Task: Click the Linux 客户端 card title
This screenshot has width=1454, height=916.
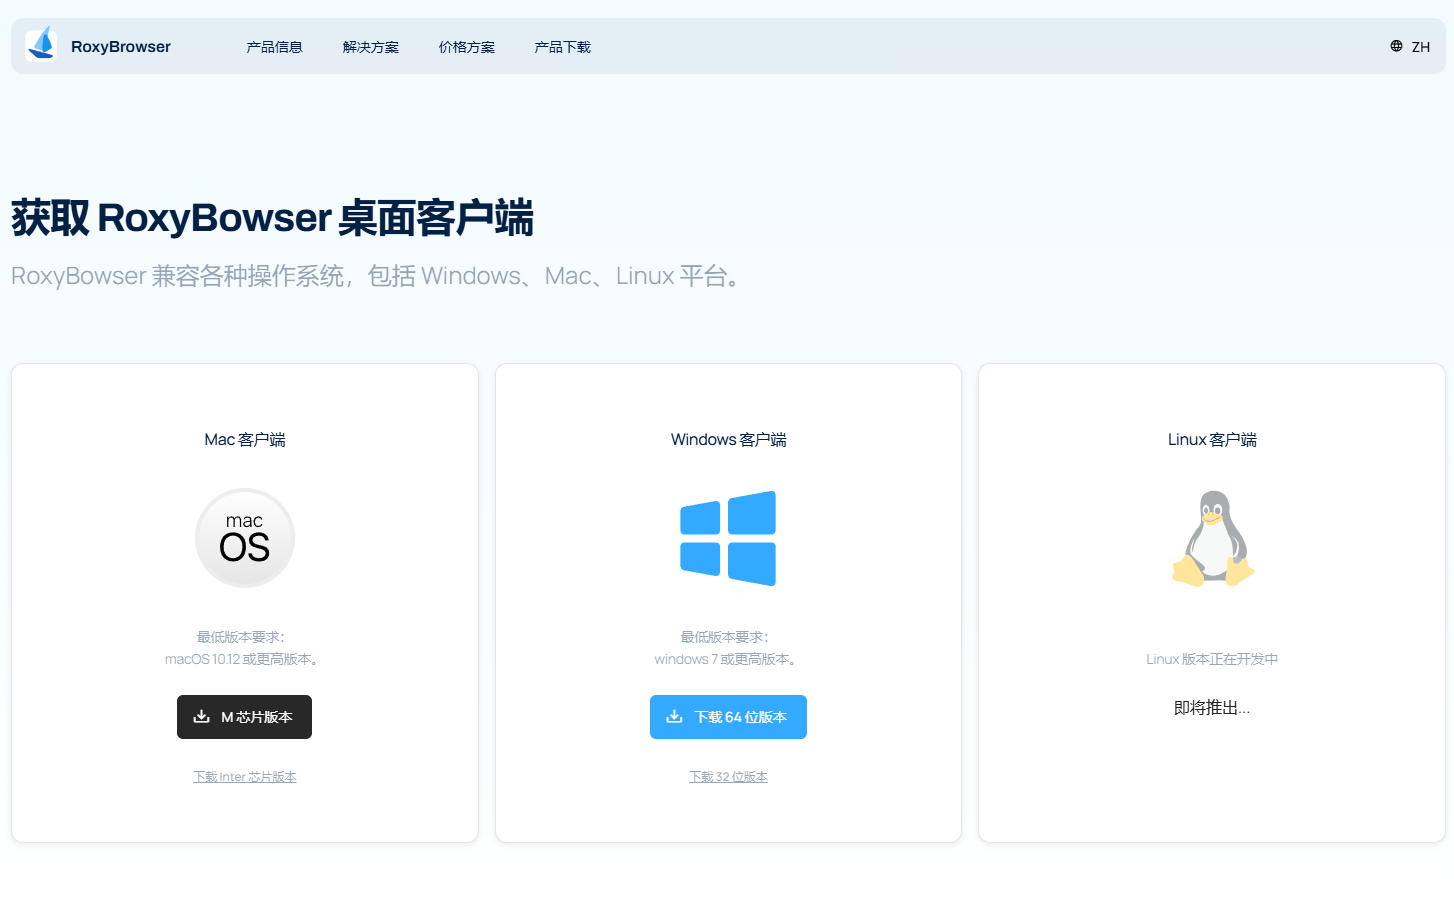Action: click(x=1212, y=440)
